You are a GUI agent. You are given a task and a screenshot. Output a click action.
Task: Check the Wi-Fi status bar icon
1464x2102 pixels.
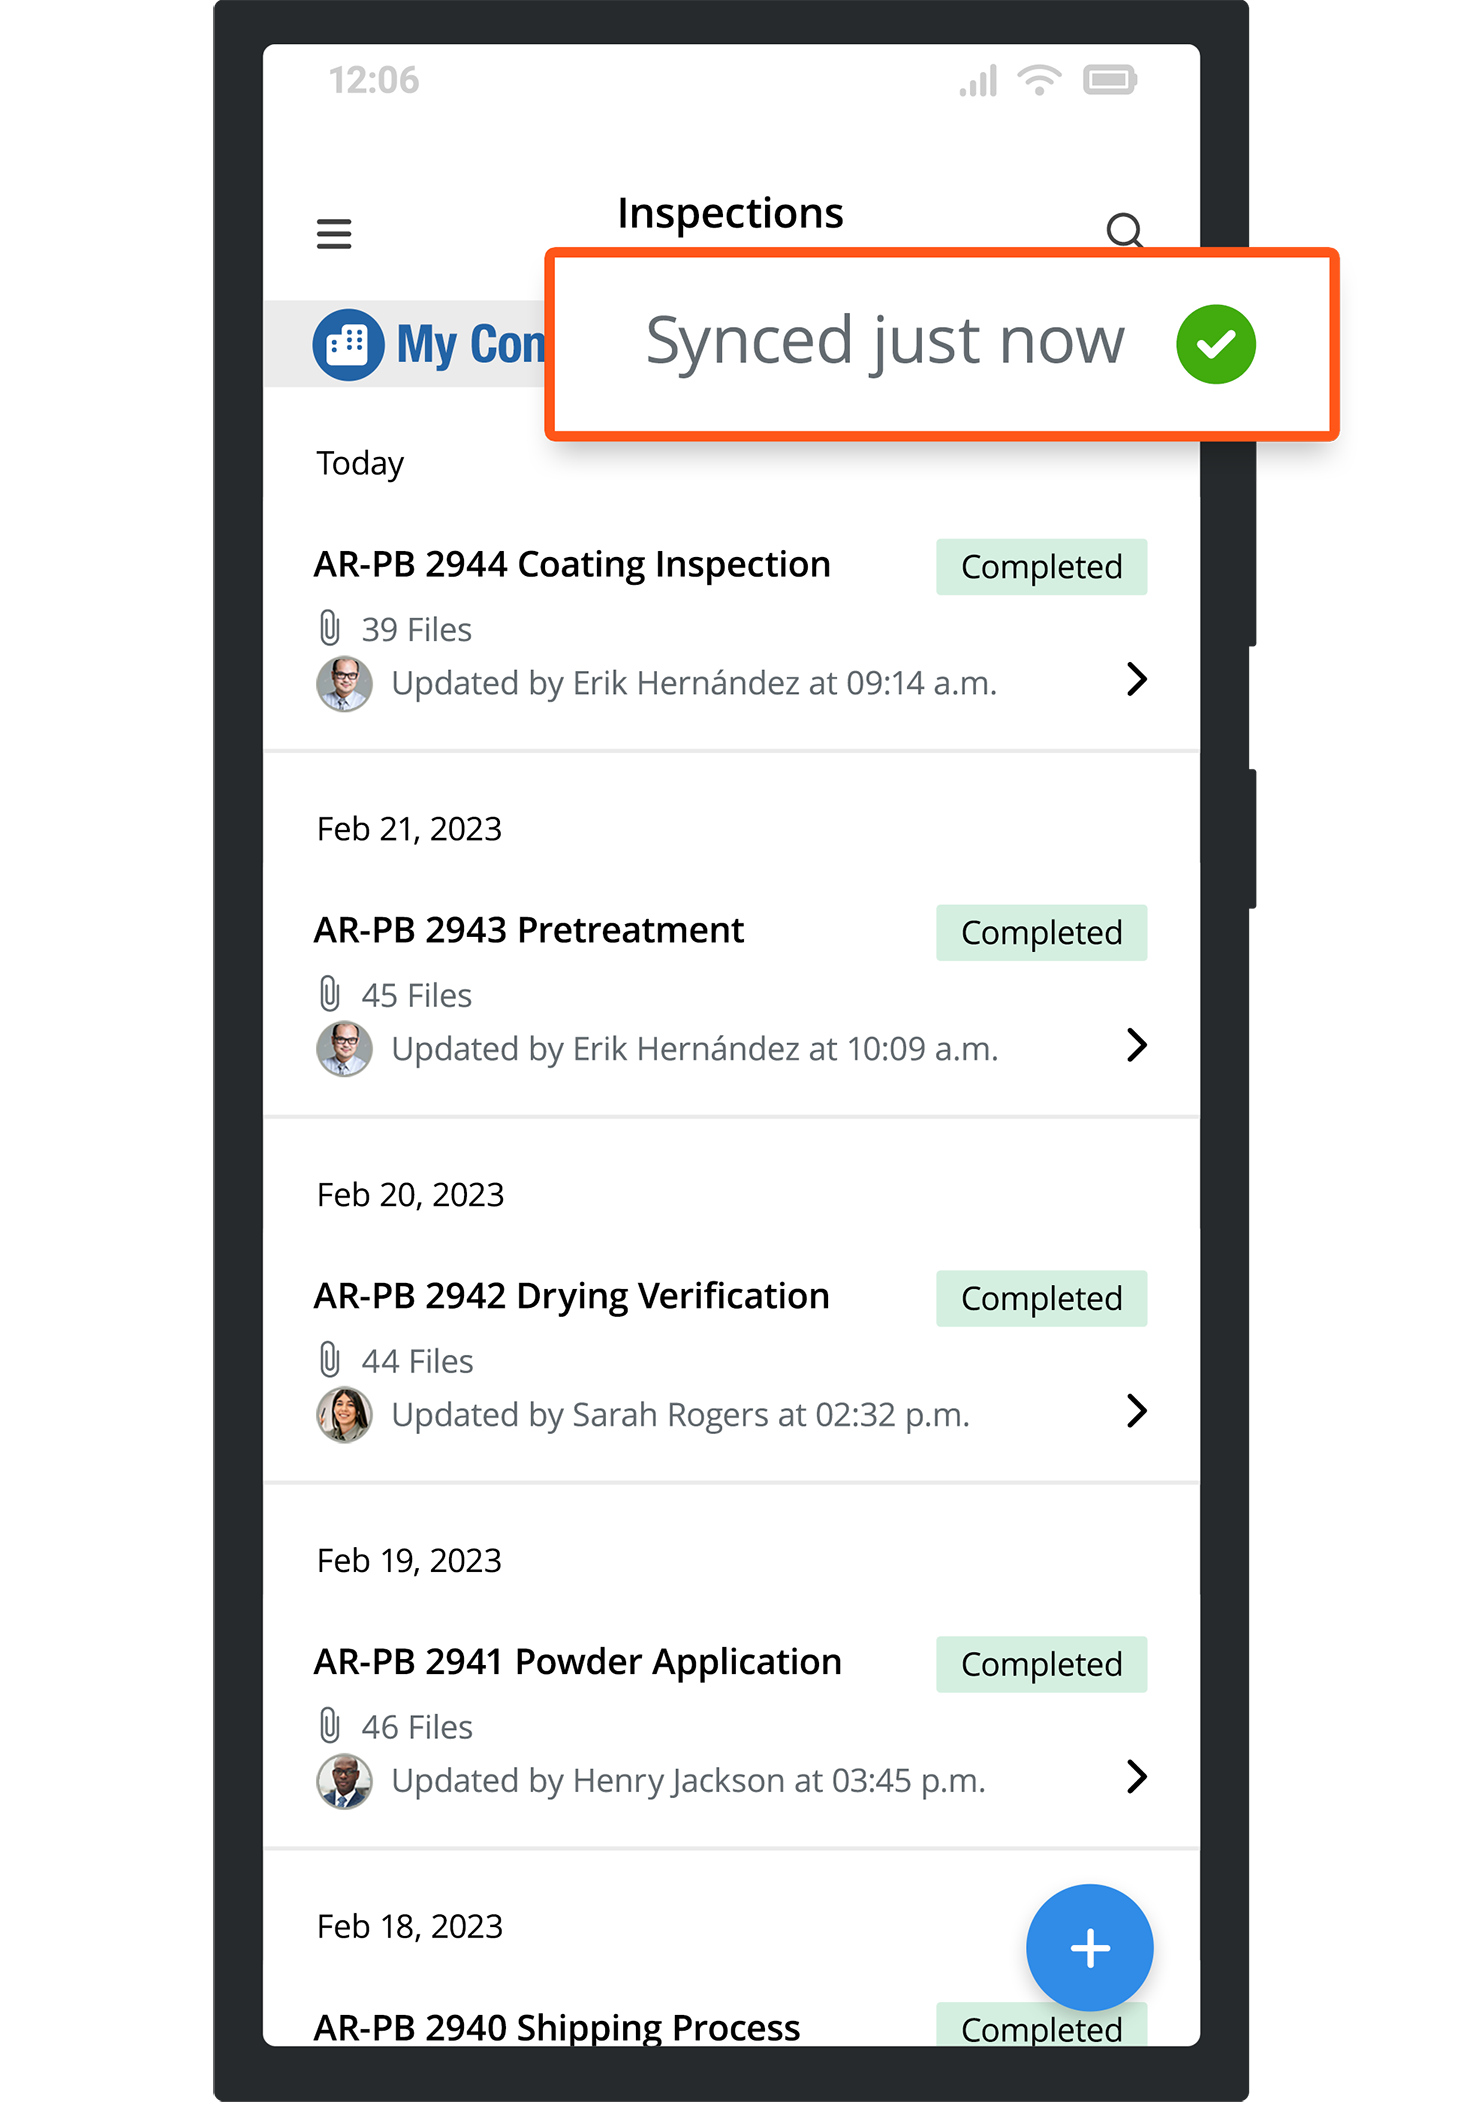(1039, 80)
